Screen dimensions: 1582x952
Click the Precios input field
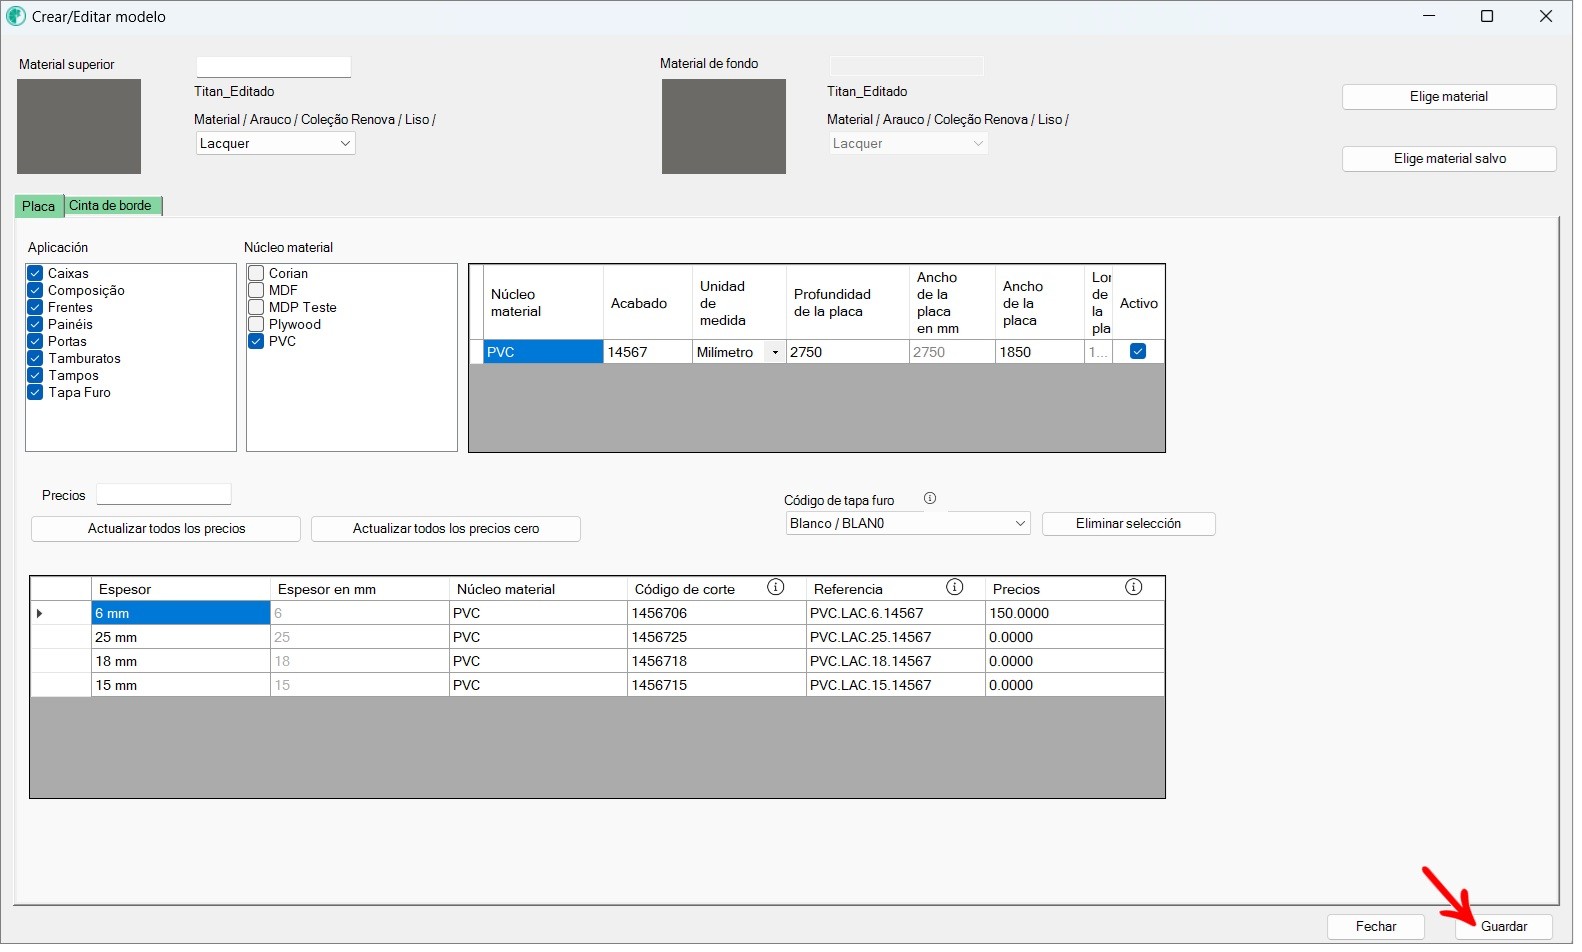click(164, 495)
